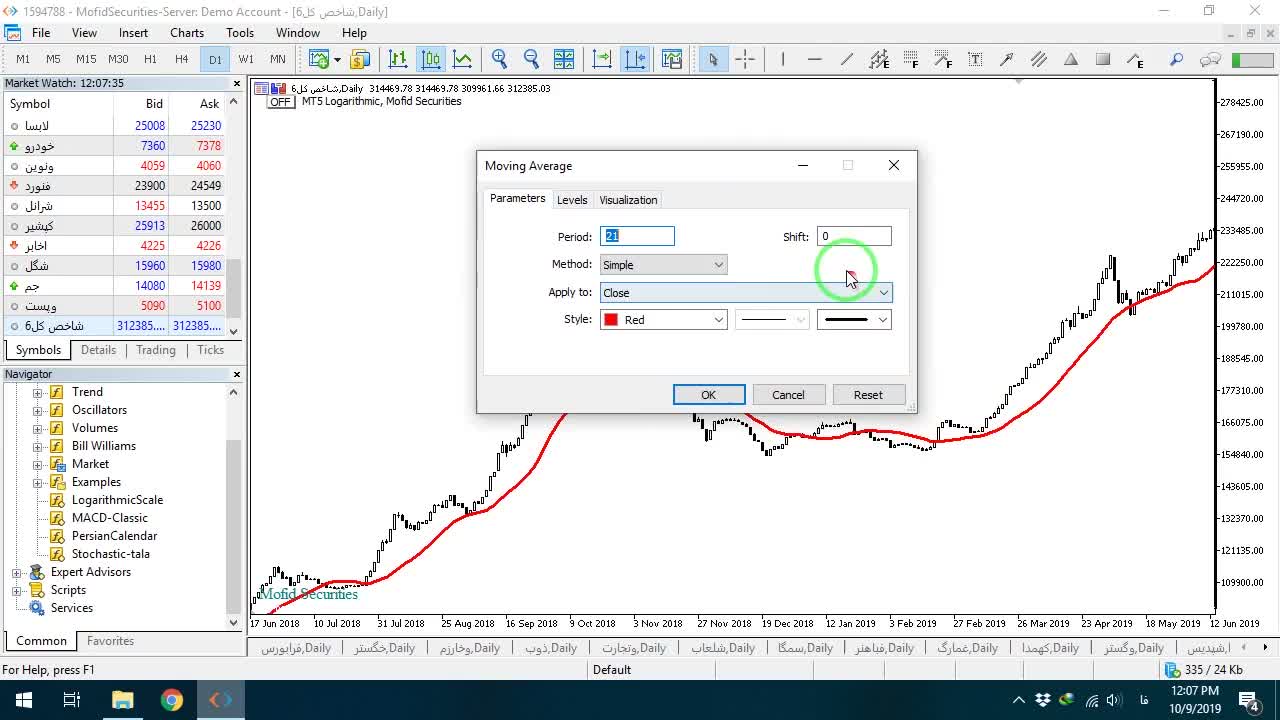
Task: Select the crosshair tool
Action: point(745,59)
